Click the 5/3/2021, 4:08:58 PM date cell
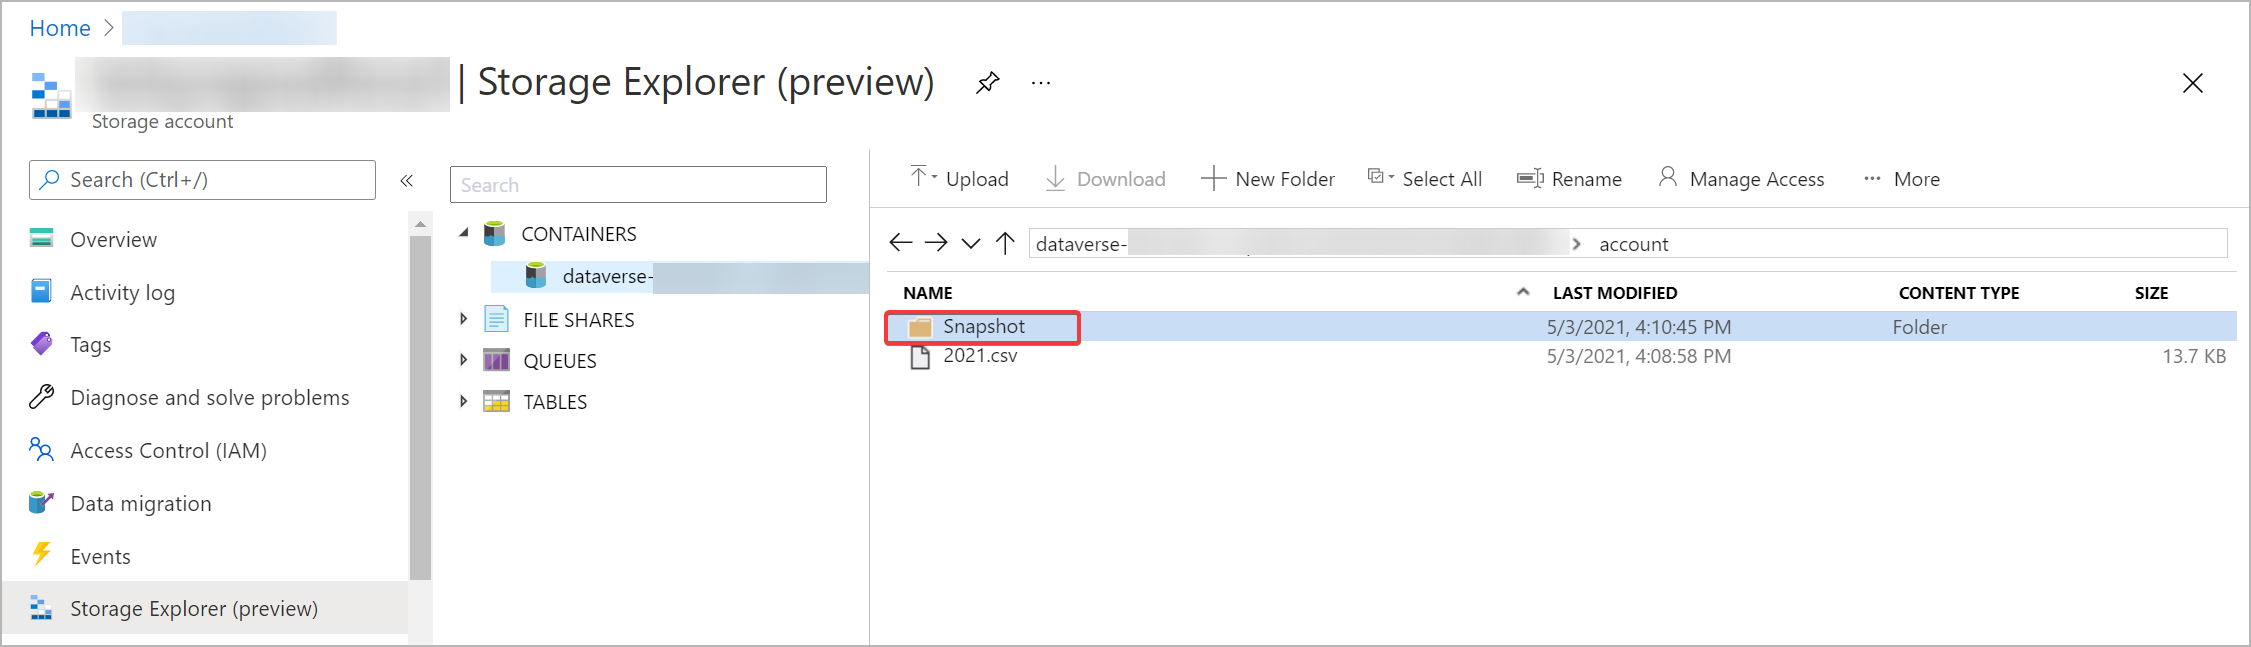The image size is (2251, 647). tap(1638, 356)
